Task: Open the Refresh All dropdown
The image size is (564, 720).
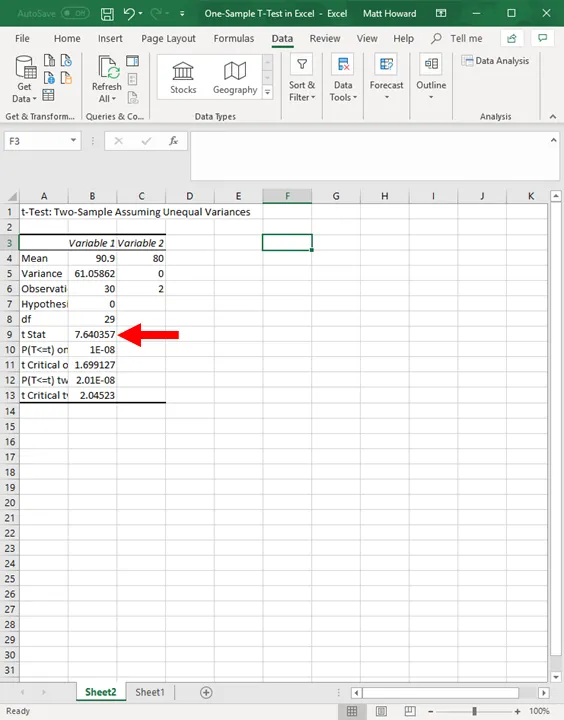Action: pos(107,79)
